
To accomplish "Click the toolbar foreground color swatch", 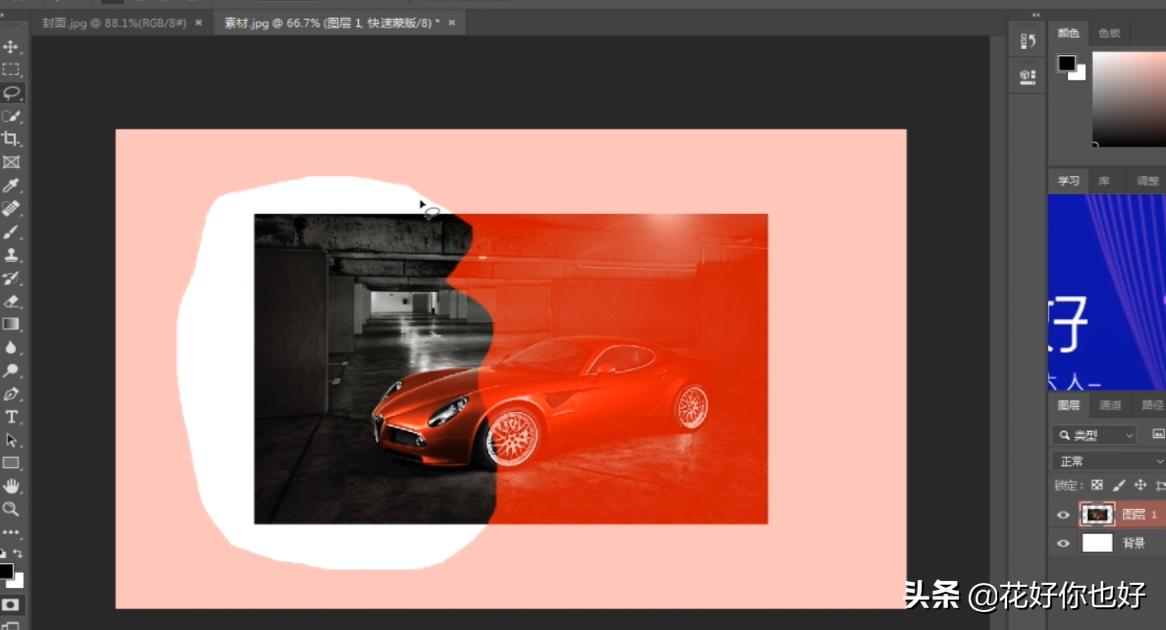I will (x=6, y=570).
